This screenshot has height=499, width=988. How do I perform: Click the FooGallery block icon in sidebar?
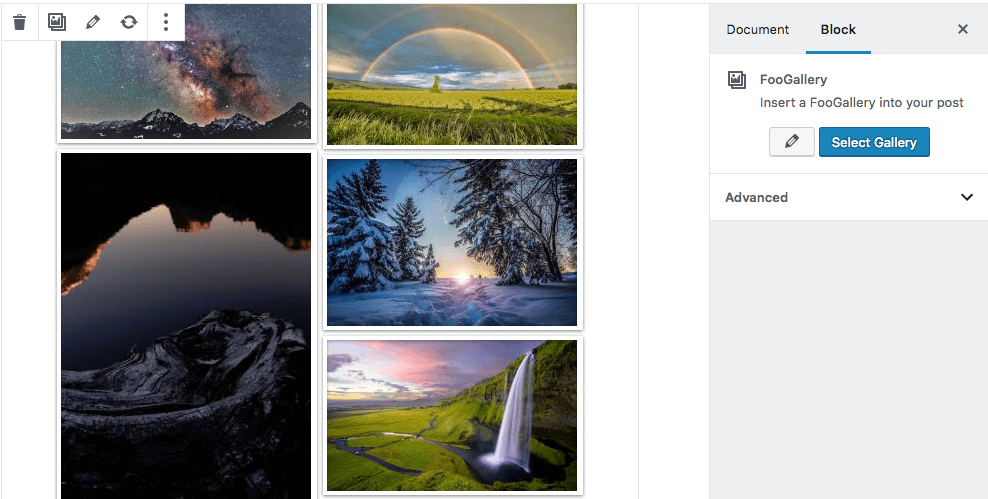(x=737, y=80)
